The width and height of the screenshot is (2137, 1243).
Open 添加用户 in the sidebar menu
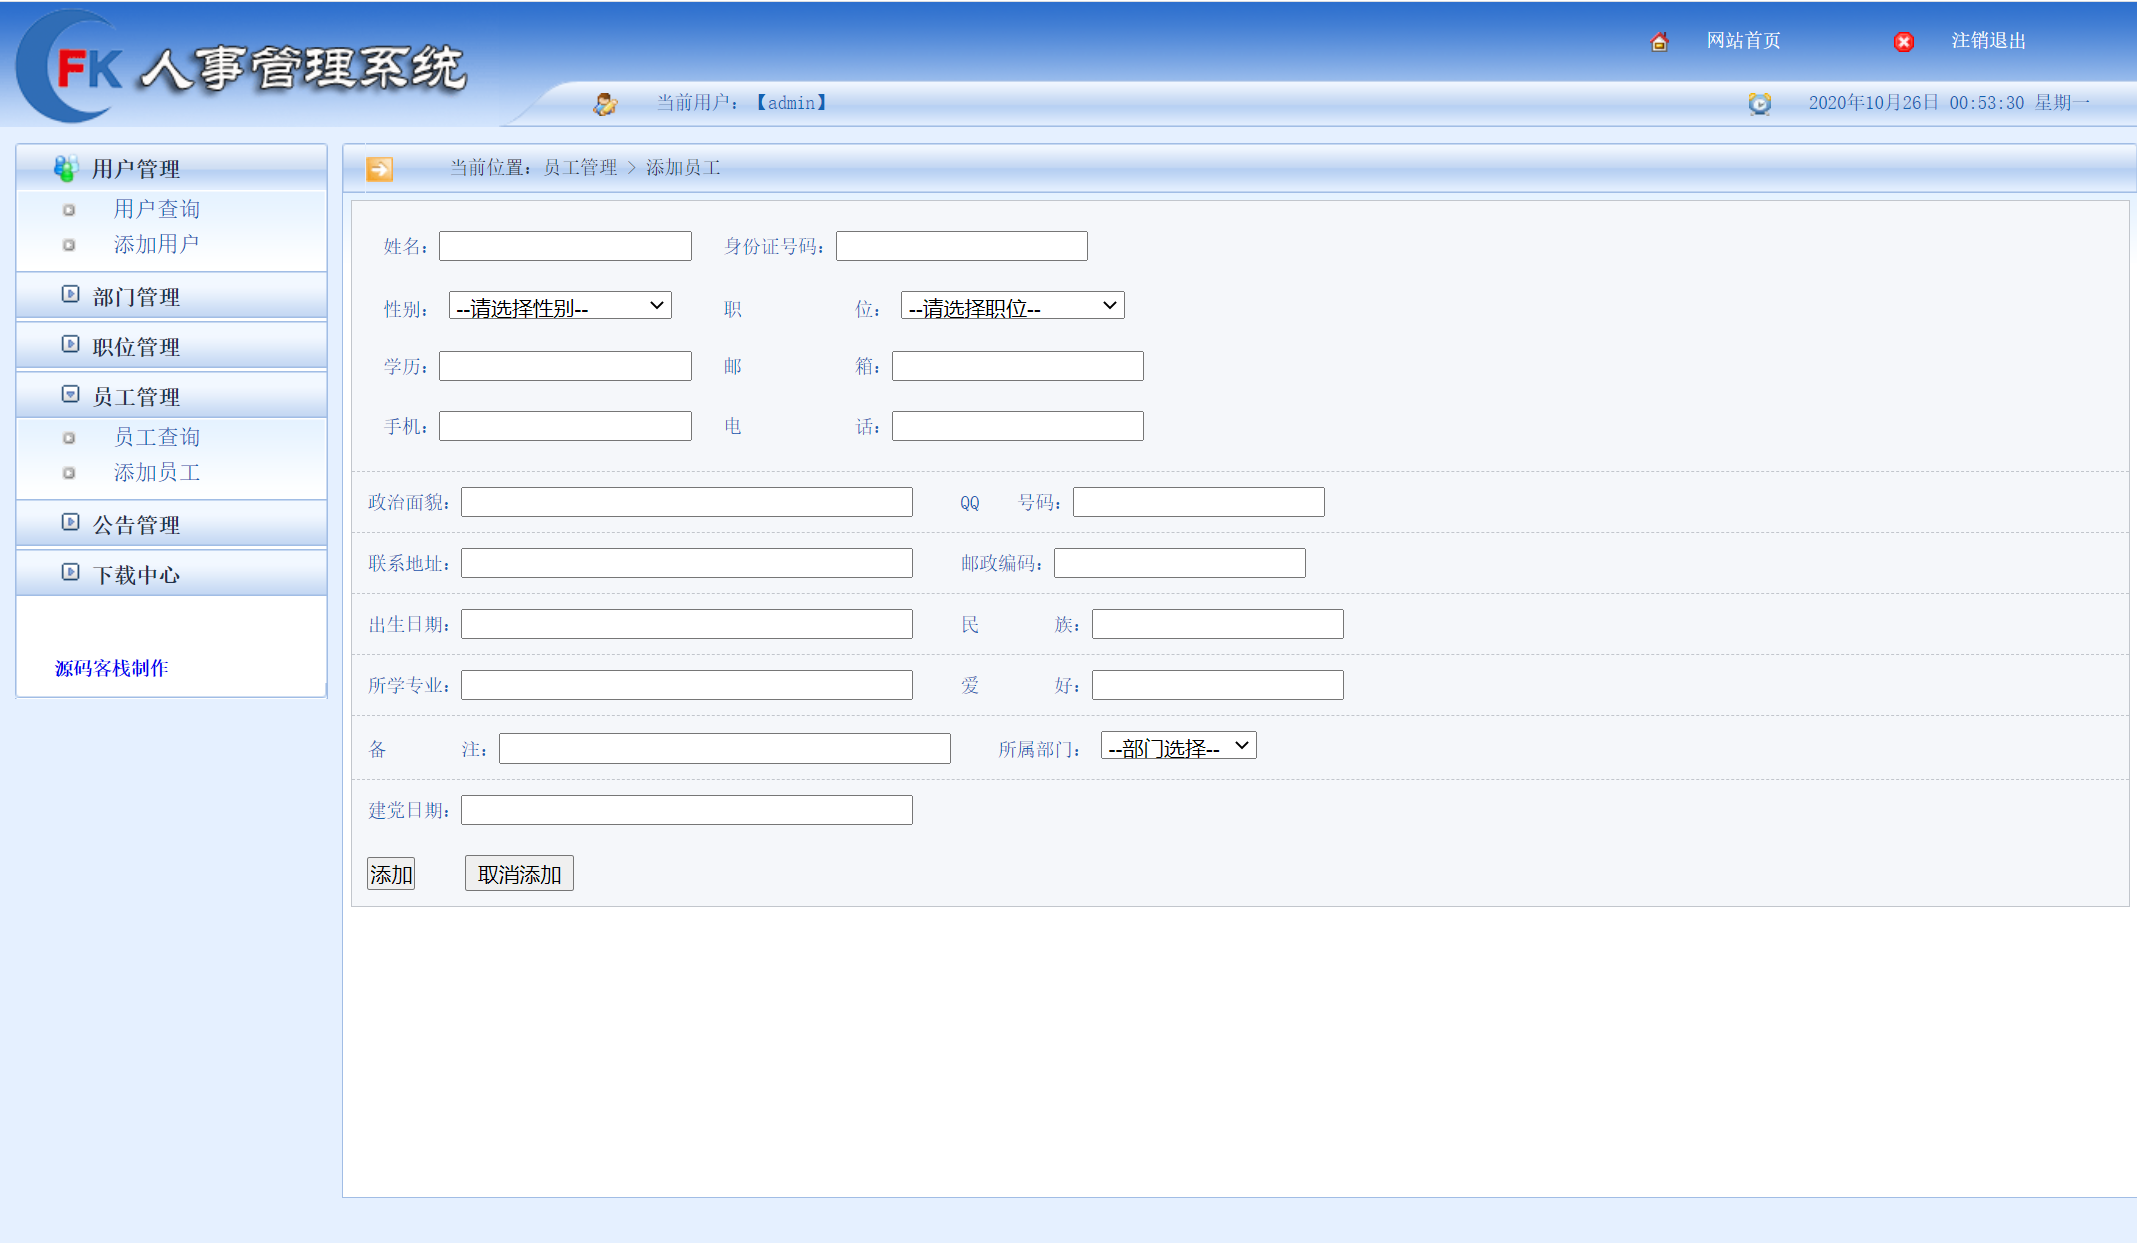pos(156,244)
